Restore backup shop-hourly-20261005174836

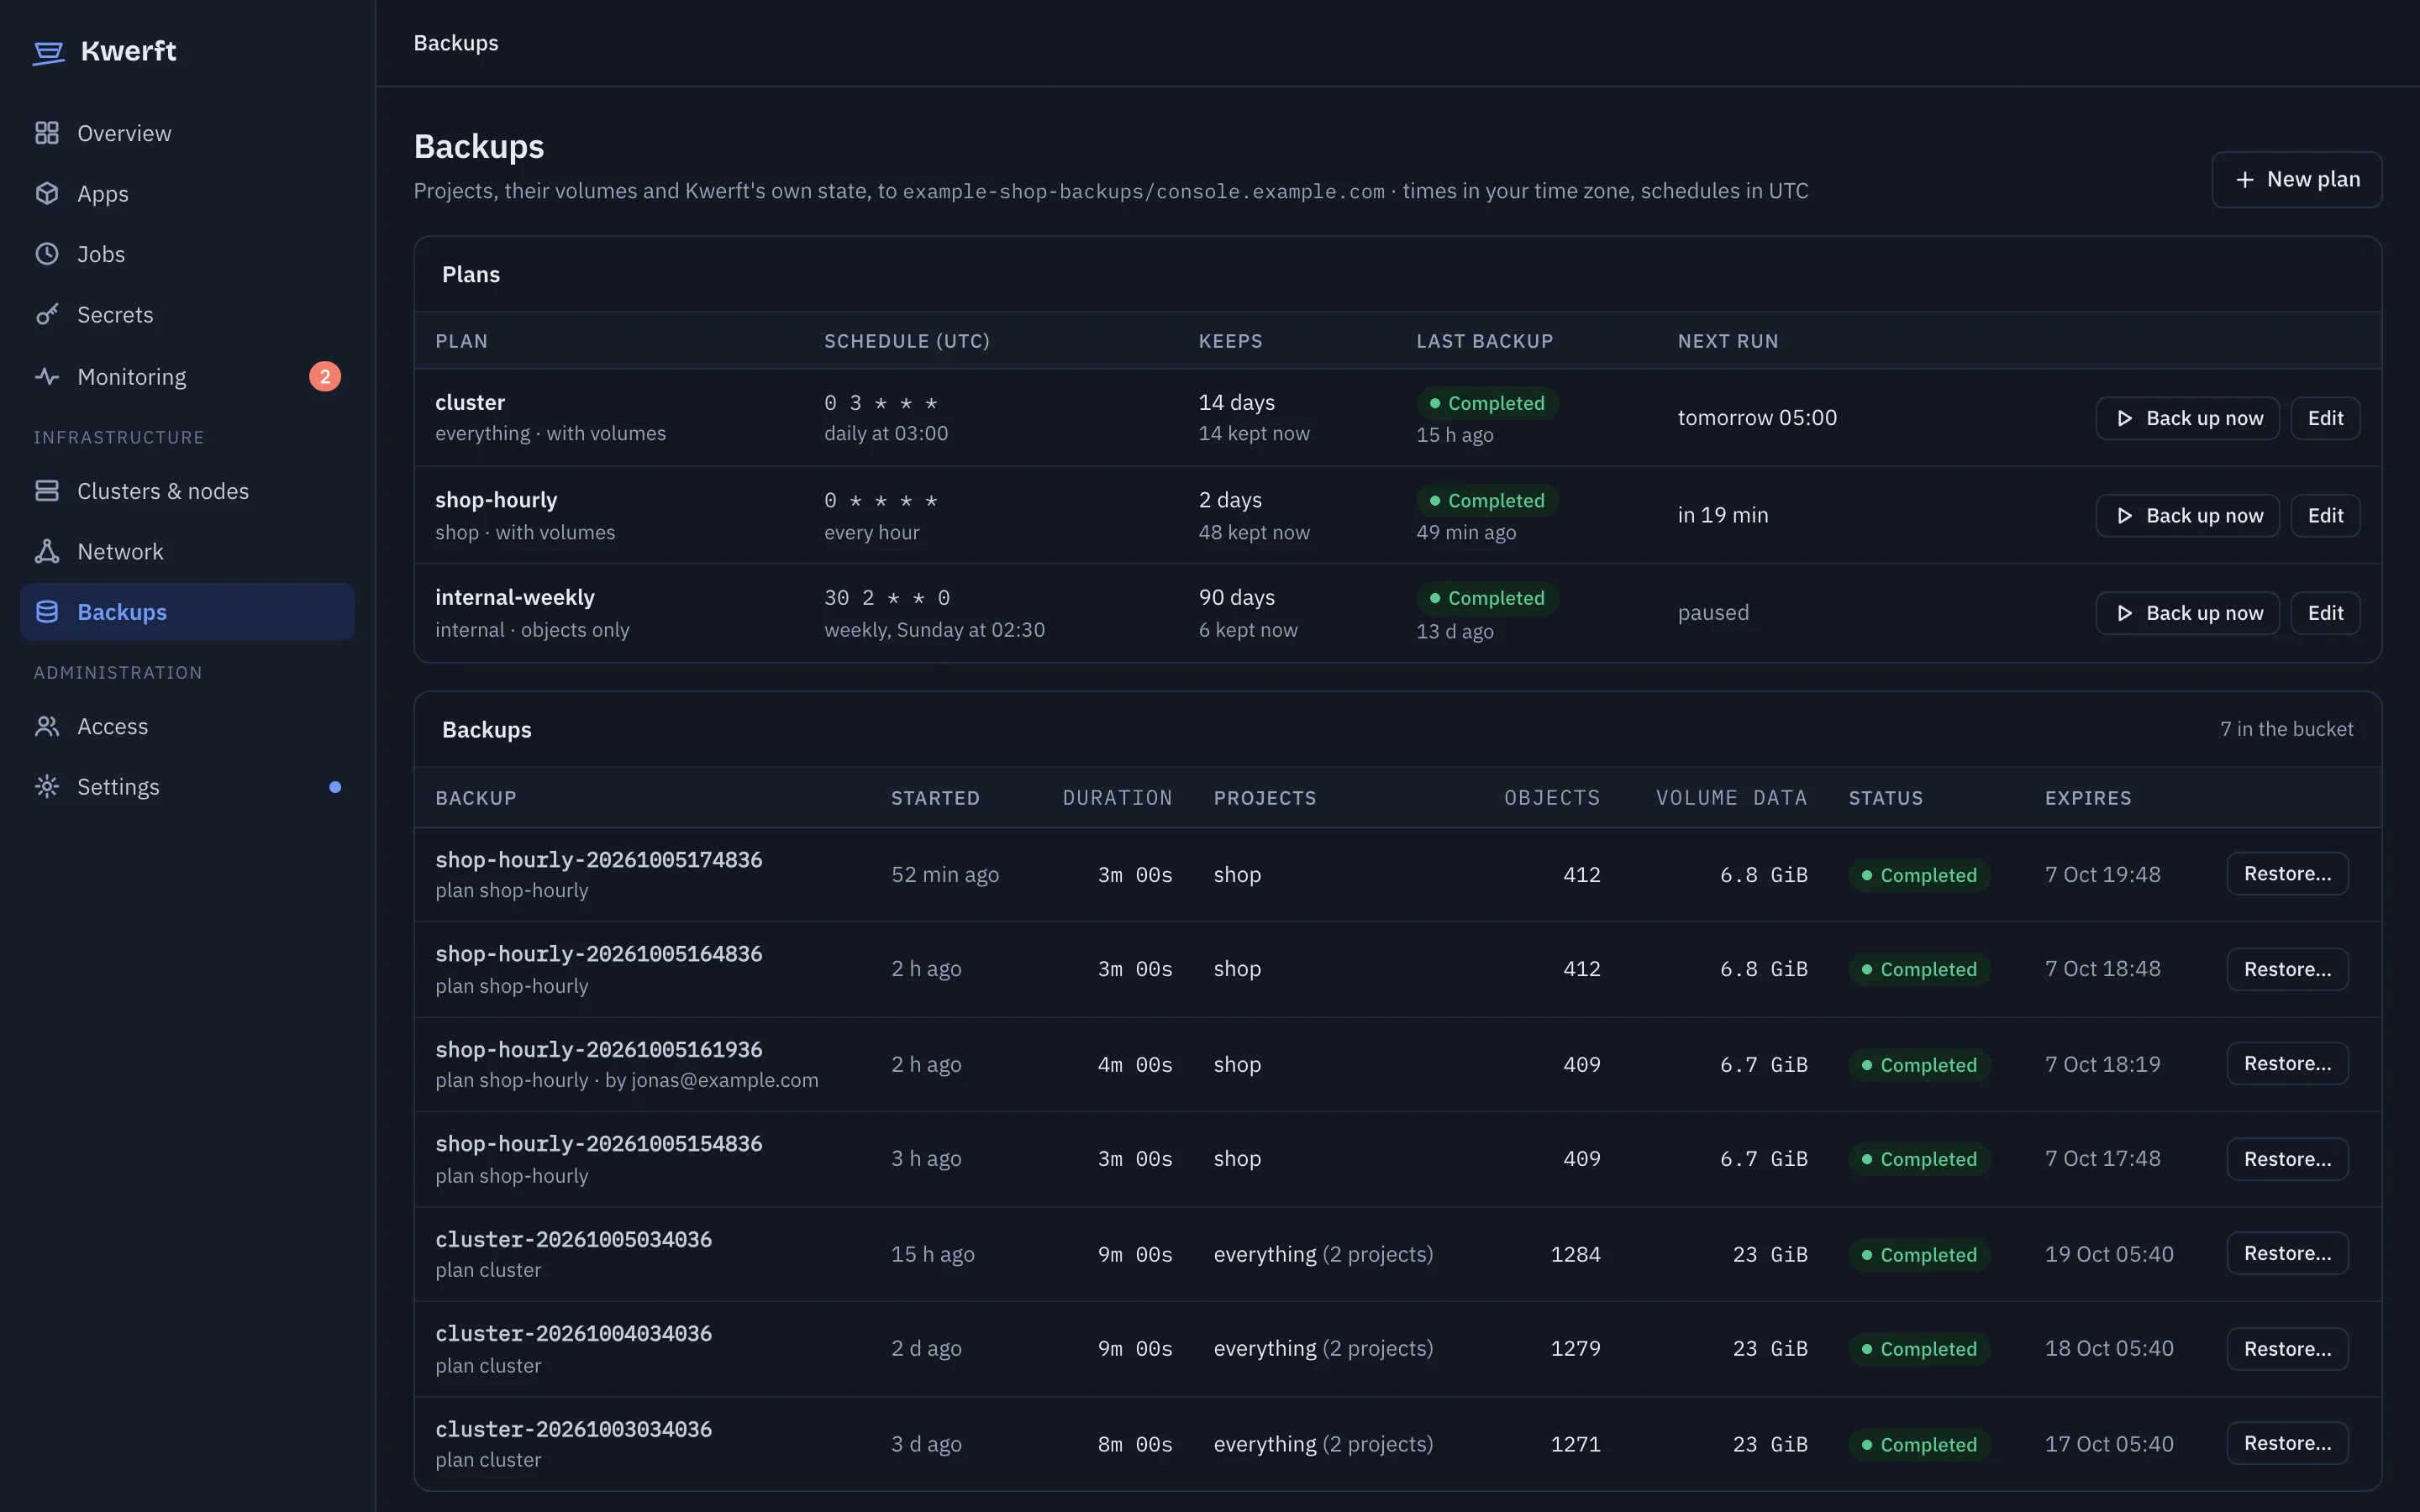(2287, 874)
